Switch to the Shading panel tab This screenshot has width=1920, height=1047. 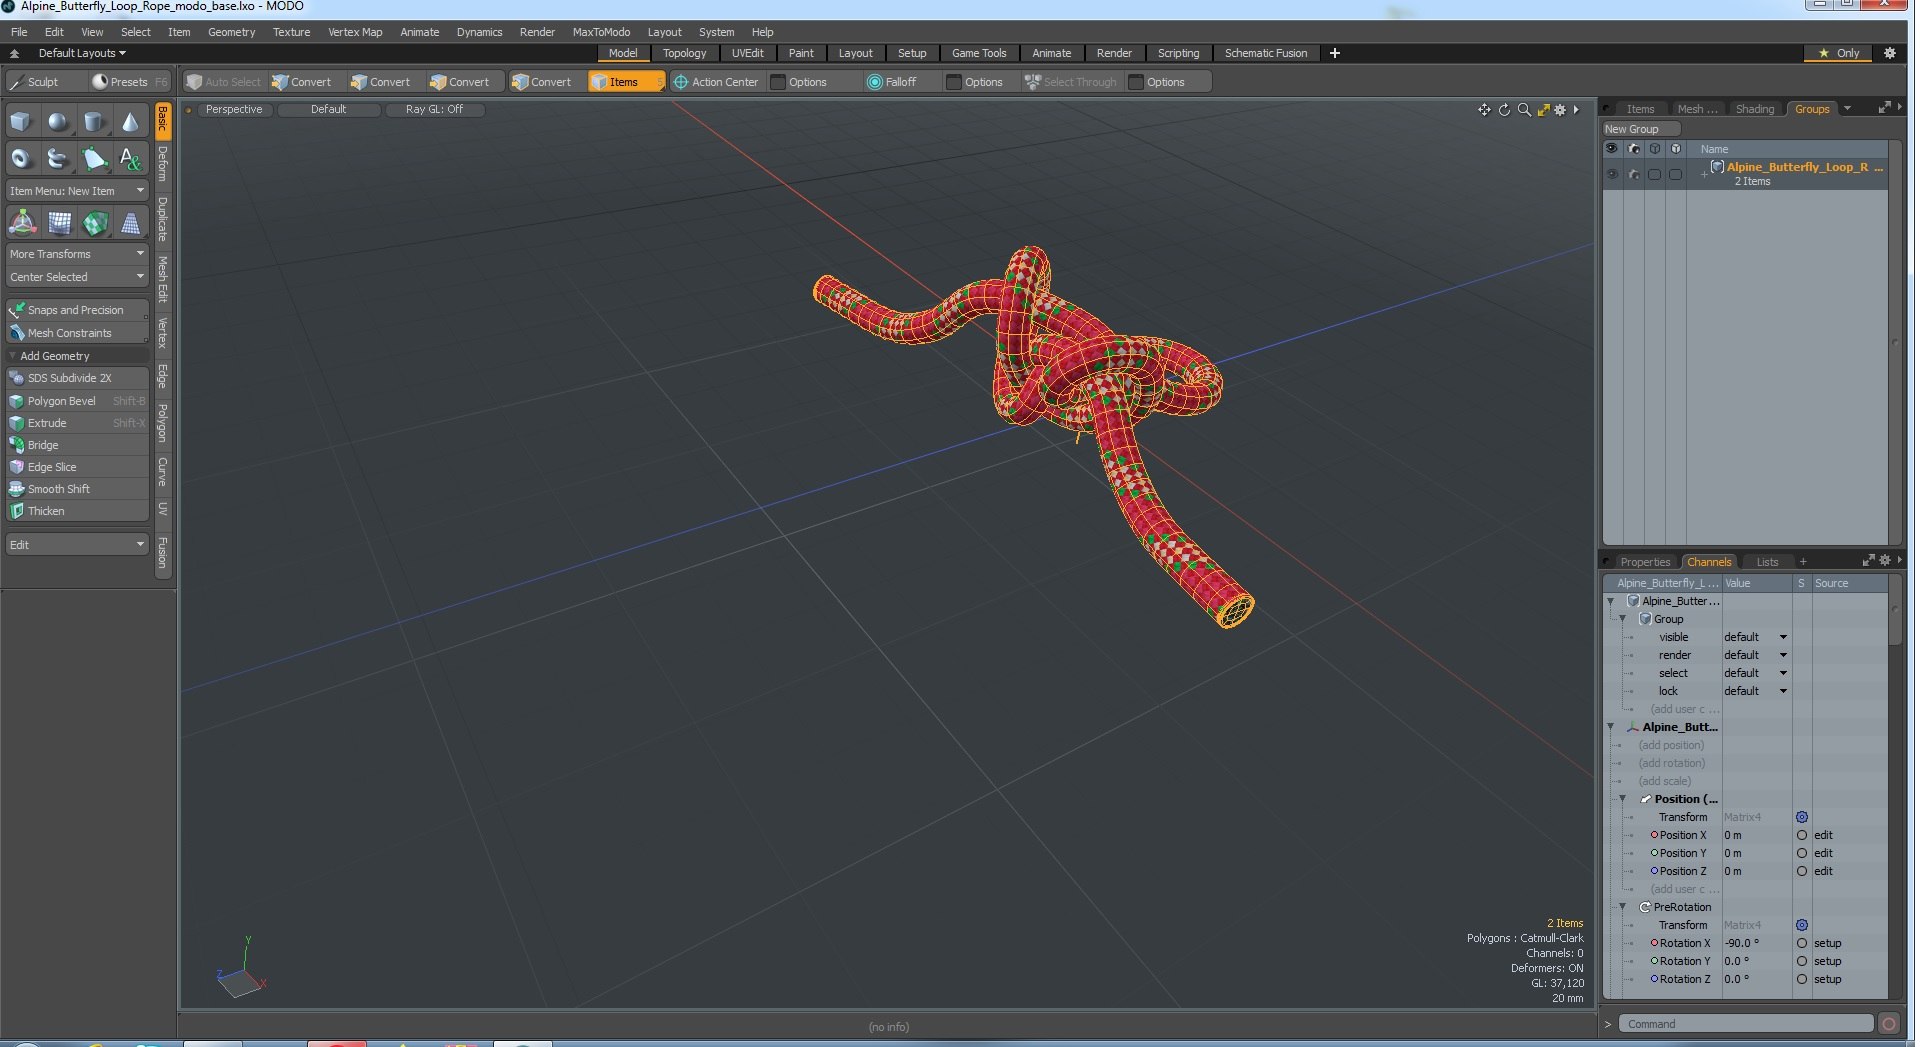[1754, 109]
